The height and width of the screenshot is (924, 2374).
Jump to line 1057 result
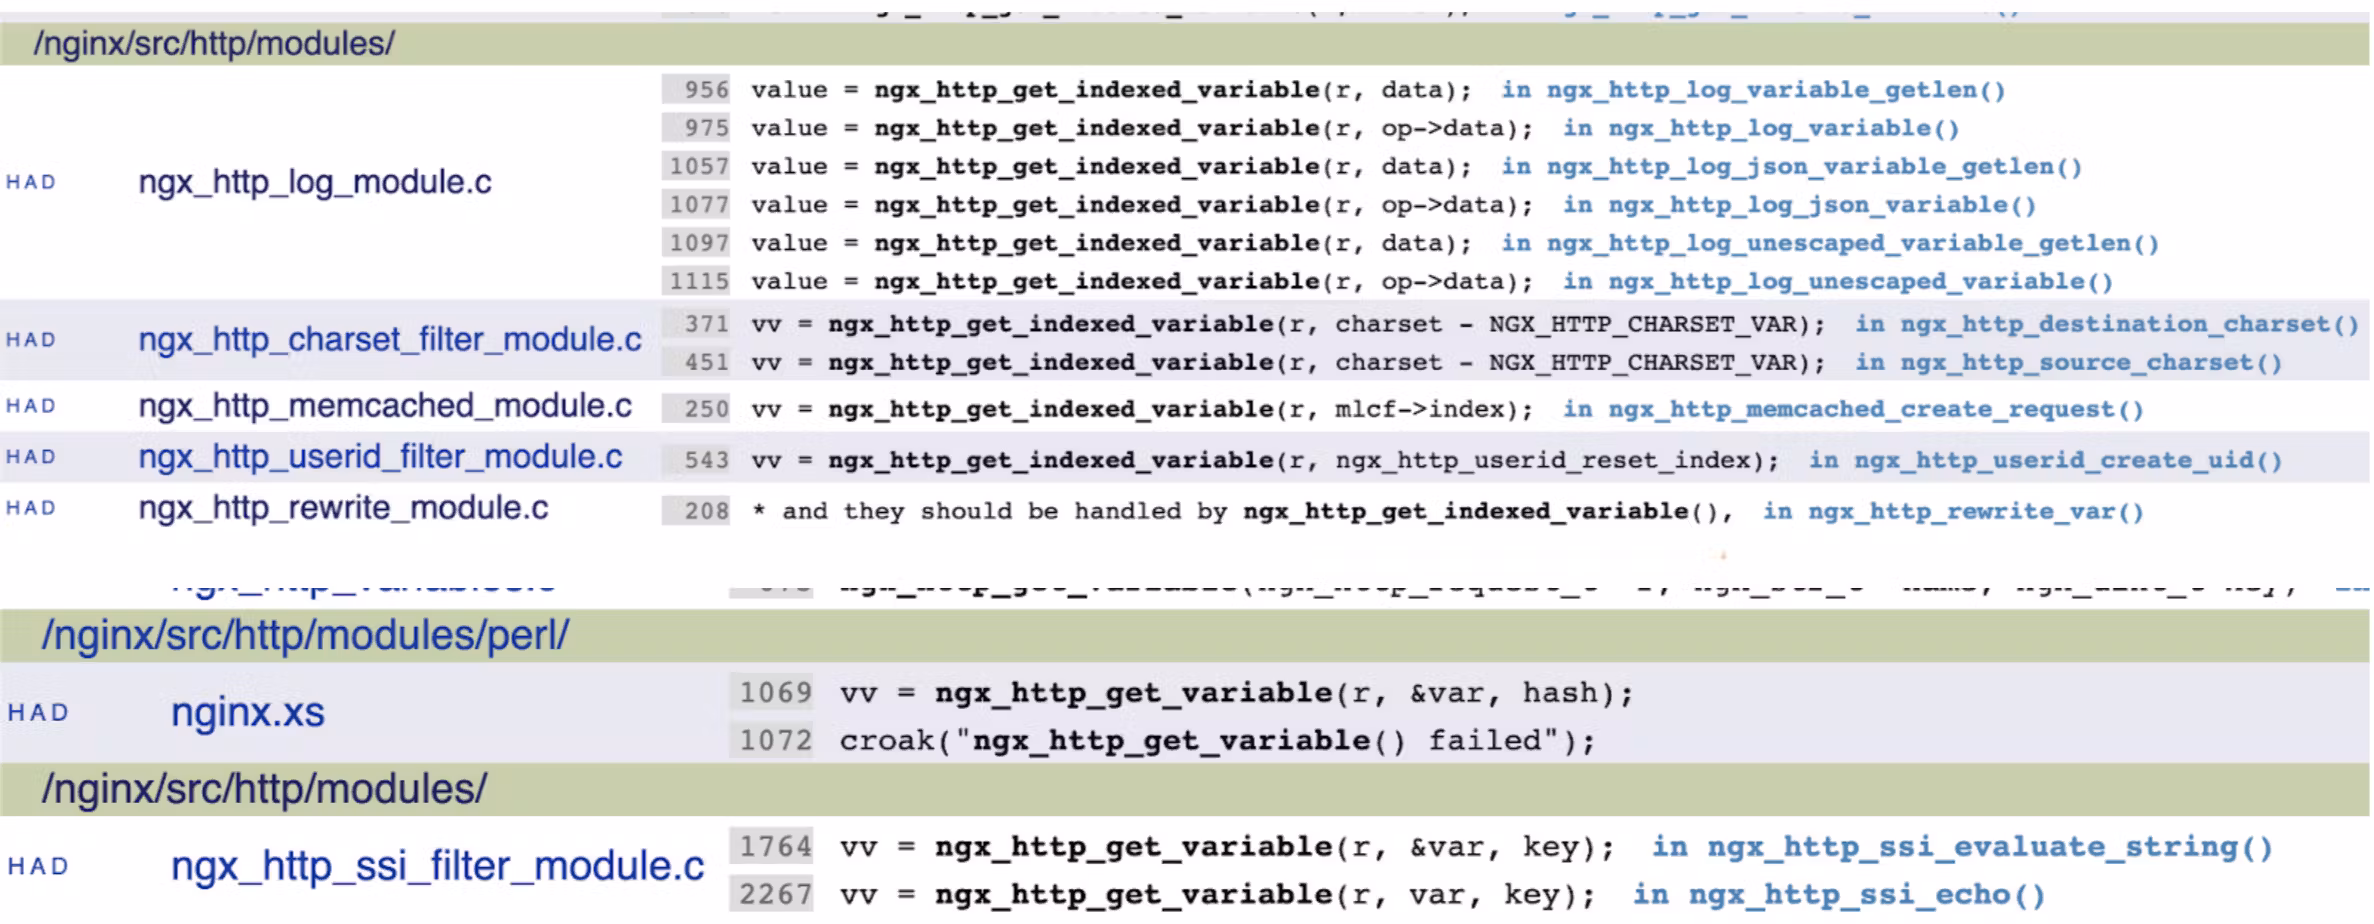pyautogui.click(x=699, y=166)
